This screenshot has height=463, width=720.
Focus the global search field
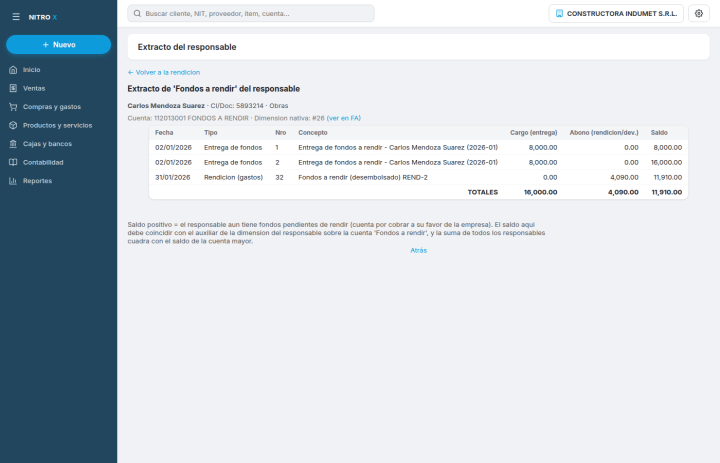pyautogui.click(x=251, y=13)
